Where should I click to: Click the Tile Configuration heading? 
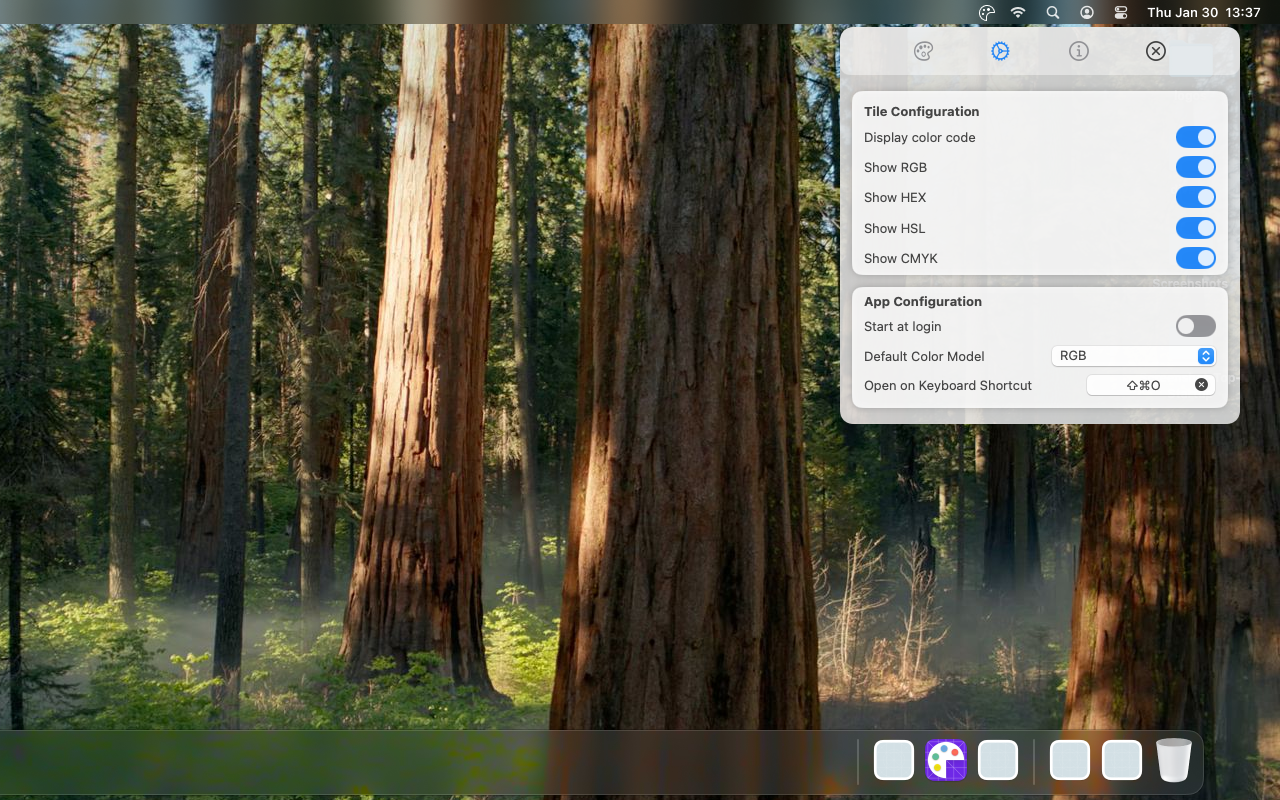921,111
